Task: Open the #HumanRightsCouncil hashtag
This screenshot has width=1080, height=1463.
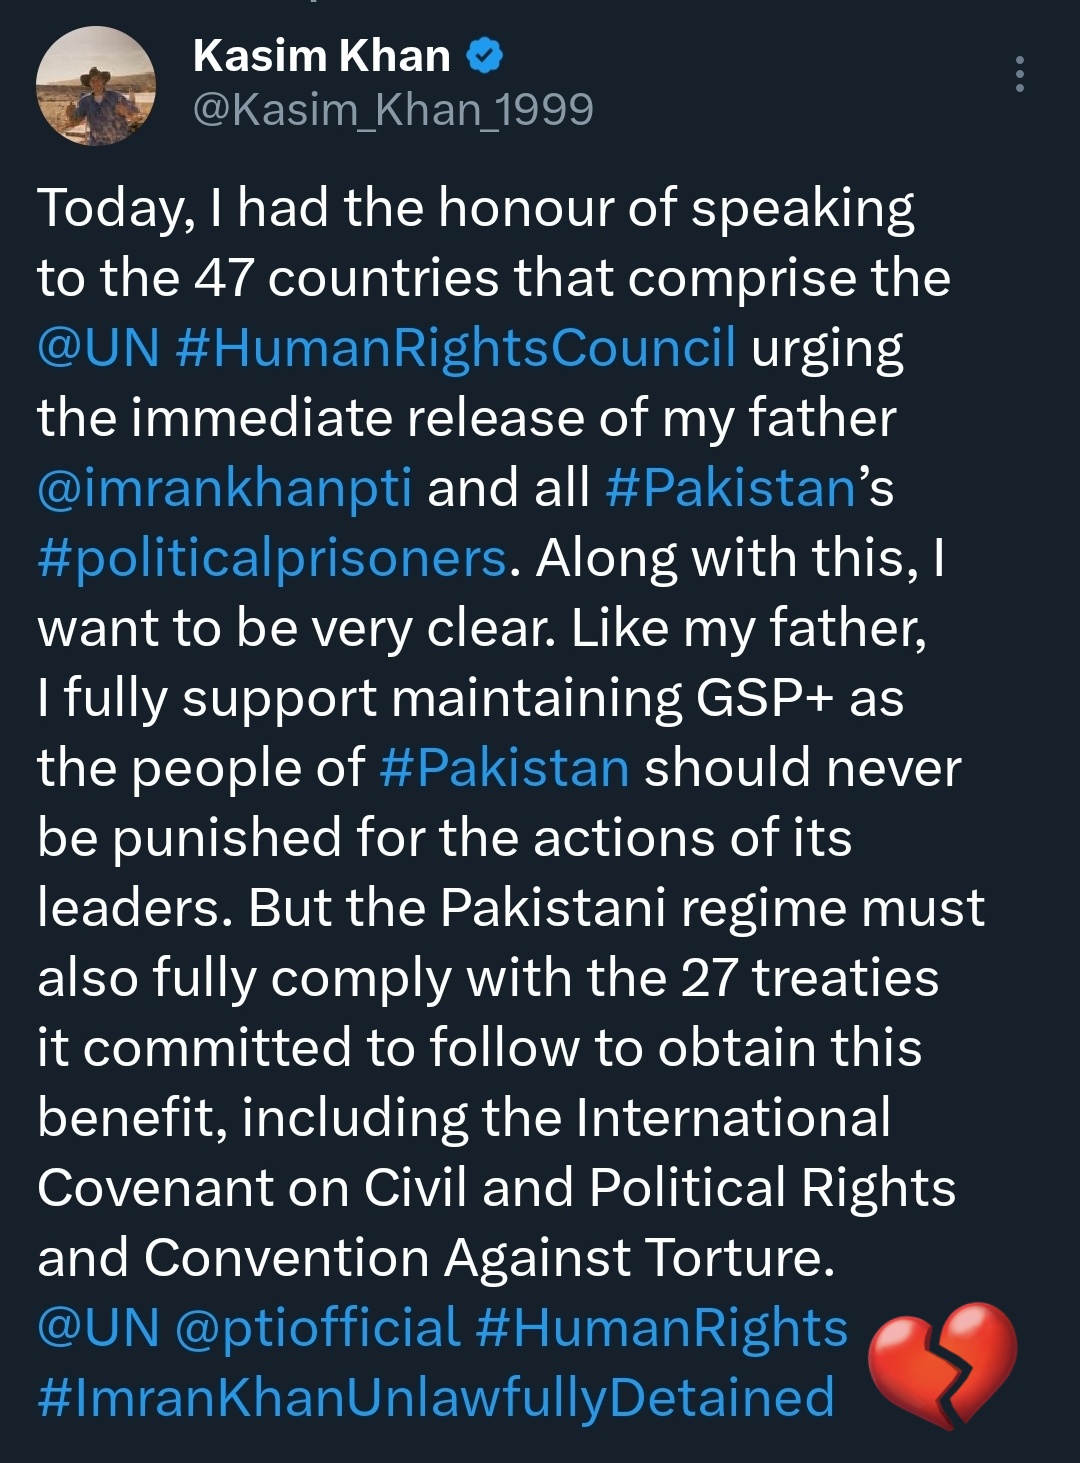Action: (456, 348)
